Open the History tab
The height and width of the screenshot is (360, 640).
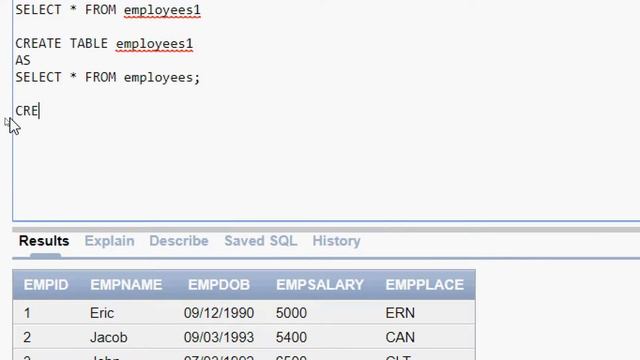pos(336,241)
